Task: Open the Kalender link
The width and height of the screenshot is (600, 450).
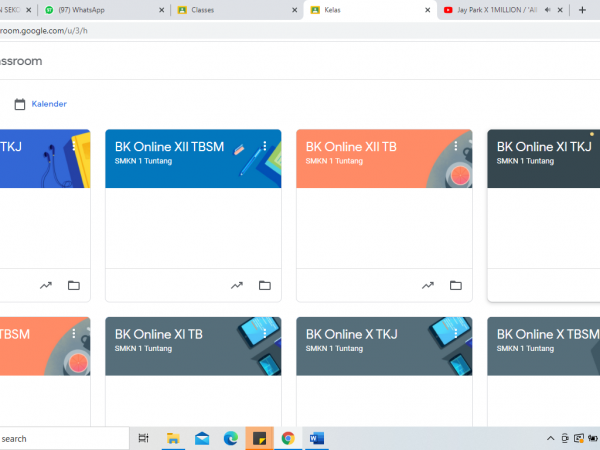Action: point(48,104)
